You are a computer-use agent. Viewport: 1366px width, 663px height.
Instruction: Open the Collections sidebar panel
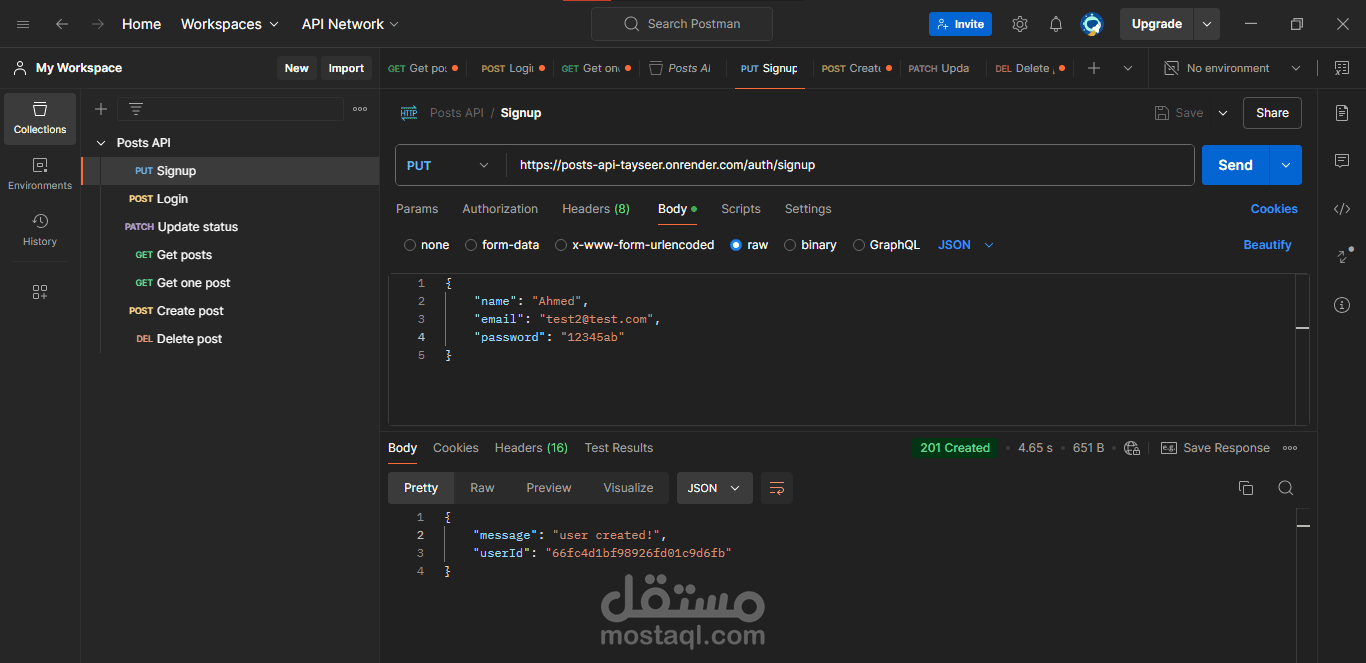click(x=40, y=118)
